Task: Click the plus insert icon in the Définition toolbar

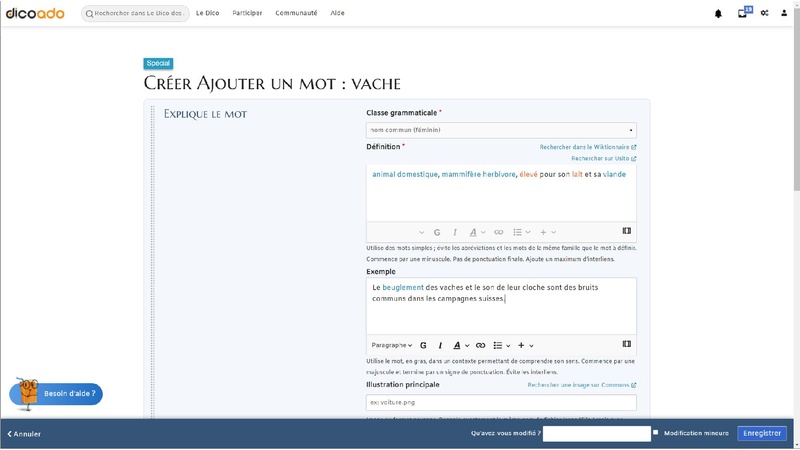Action: 543,232
